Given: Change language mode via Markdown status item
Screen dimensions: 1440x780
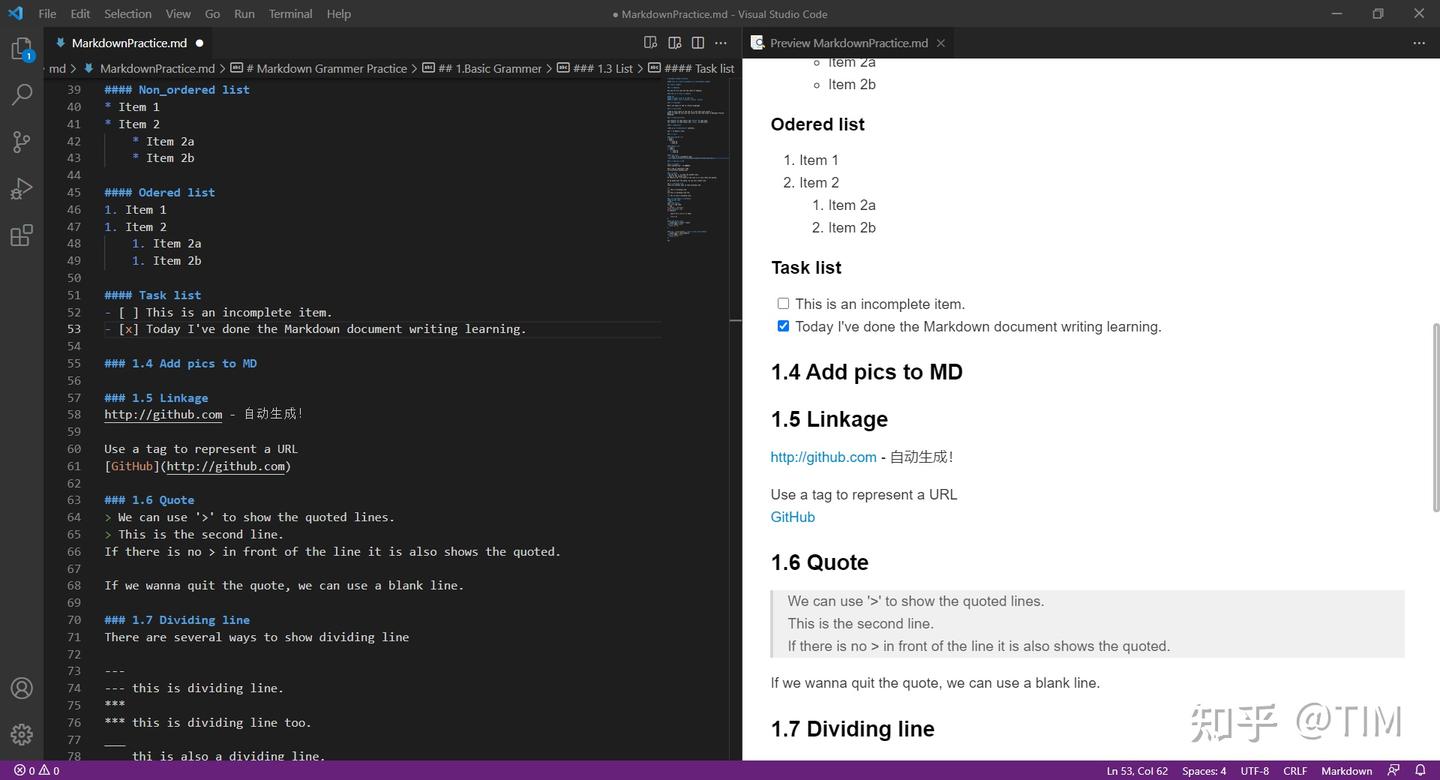Looking at the screenshot, I should [1346, 771].
